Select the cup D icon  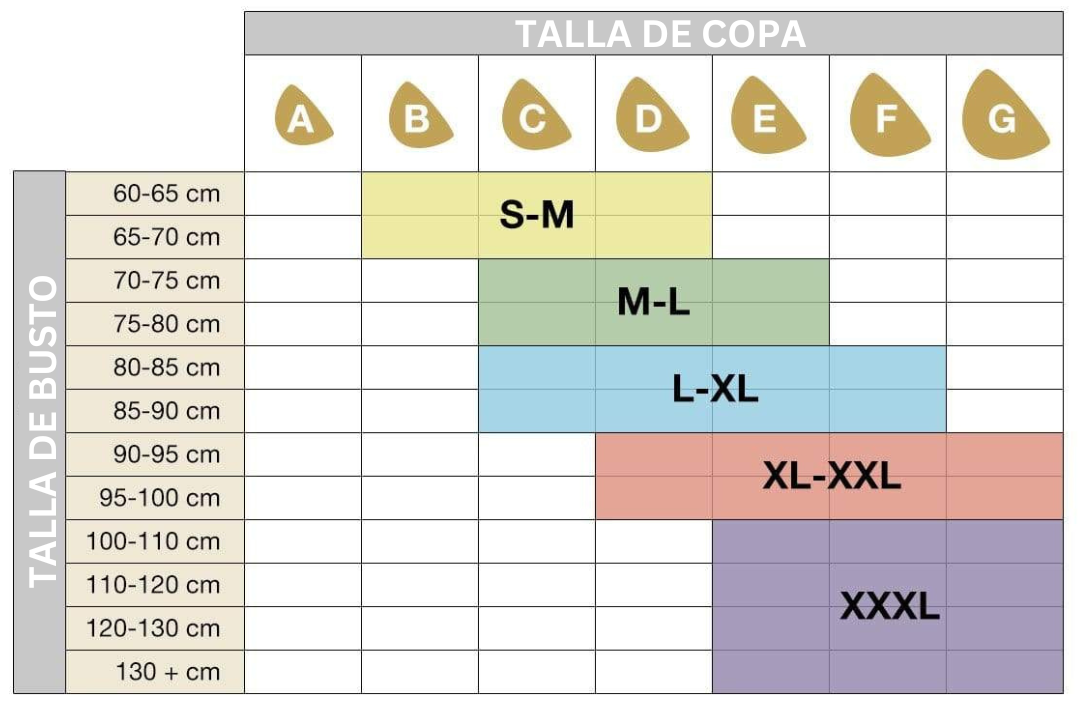point(652,117)
